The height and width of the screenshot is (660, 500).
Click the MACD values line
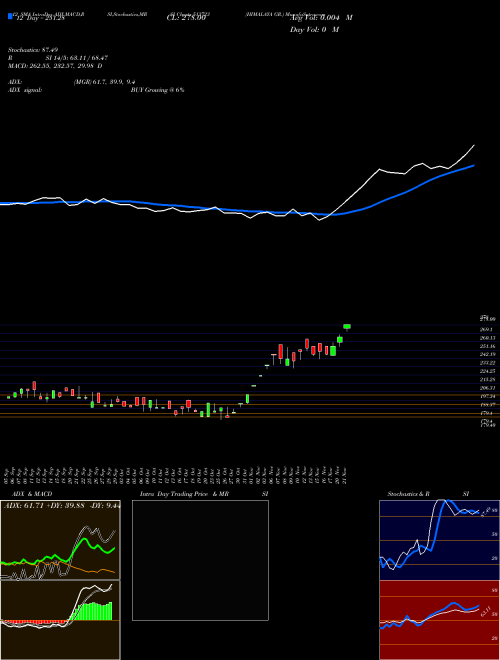(55, 66)
